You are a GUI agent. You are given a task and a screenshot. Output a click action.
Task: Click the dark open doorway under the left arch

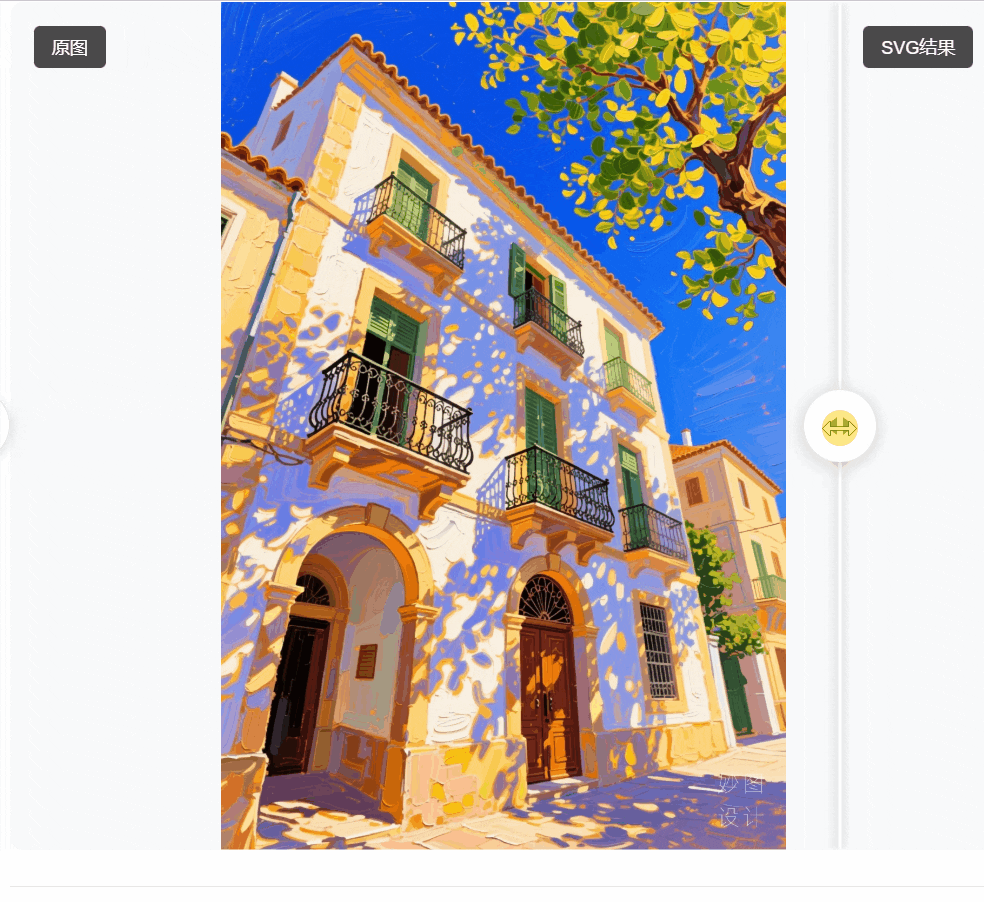tap(296, 694)
